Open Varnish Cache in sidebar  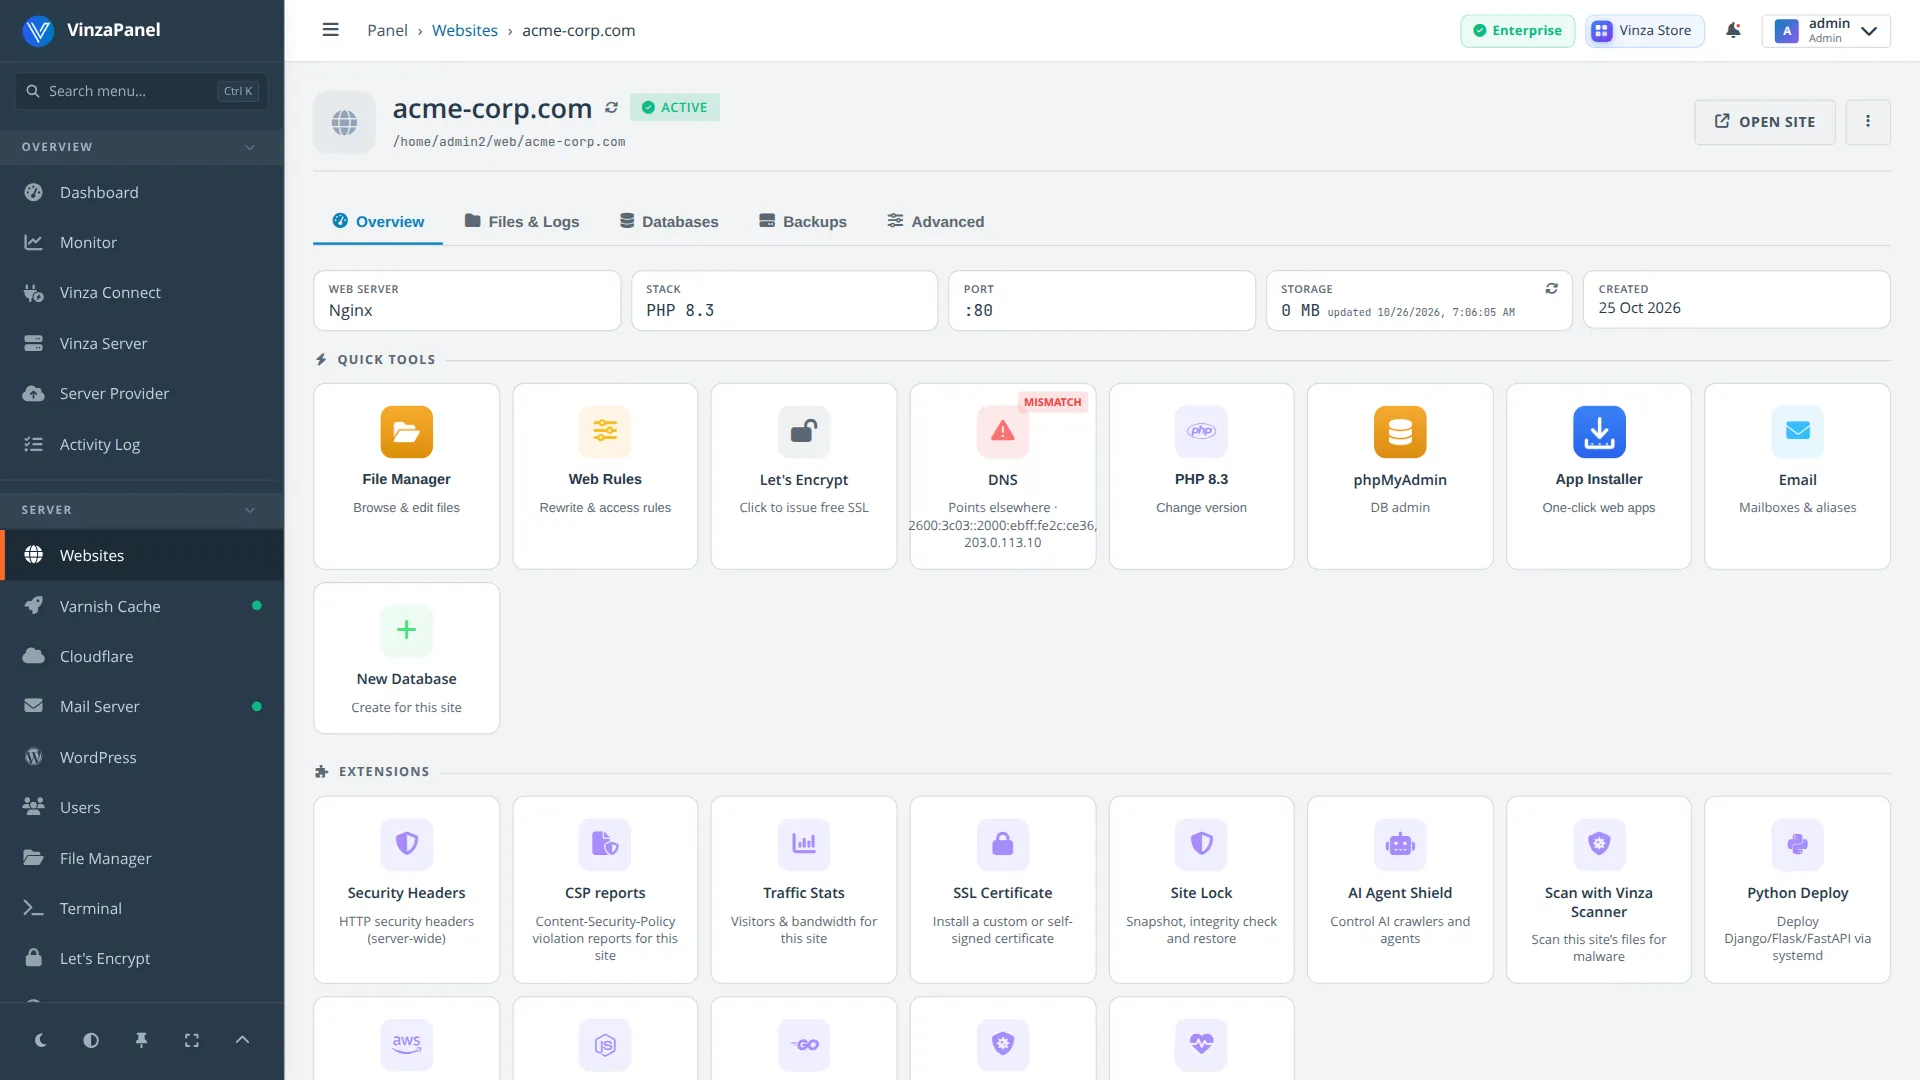(142, 606)
